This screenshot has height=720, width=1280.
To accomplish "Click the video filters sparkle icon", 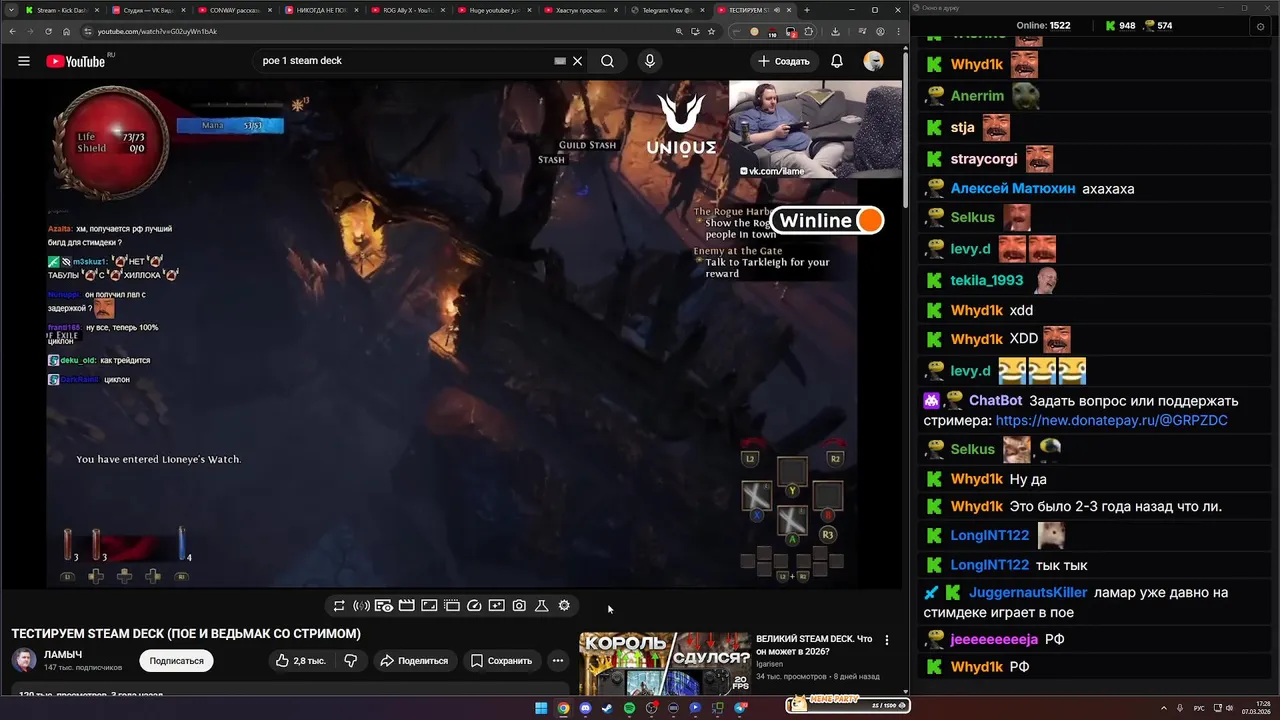I will coord(496,606).
